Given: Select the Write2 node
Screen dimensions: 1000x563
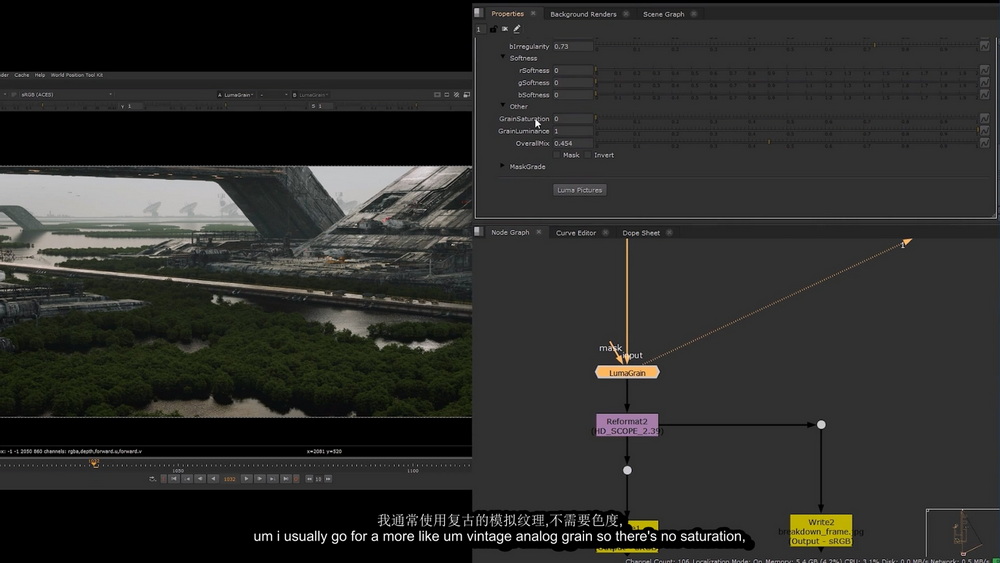Looking at the screenshot, I should coord(821,530).
